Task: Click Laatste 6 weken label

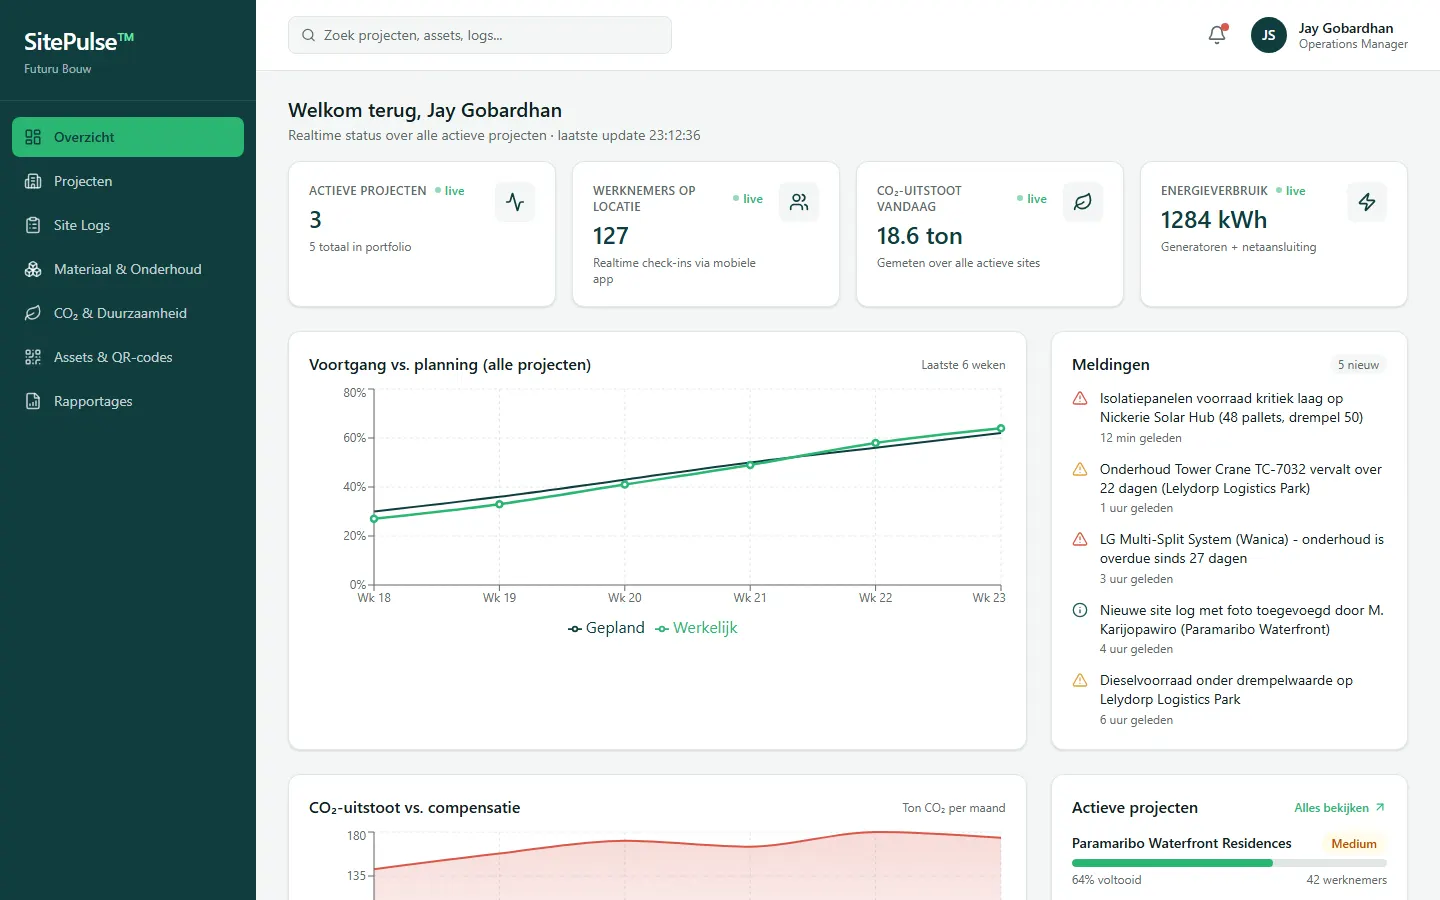Action: (x=963, y=365)
